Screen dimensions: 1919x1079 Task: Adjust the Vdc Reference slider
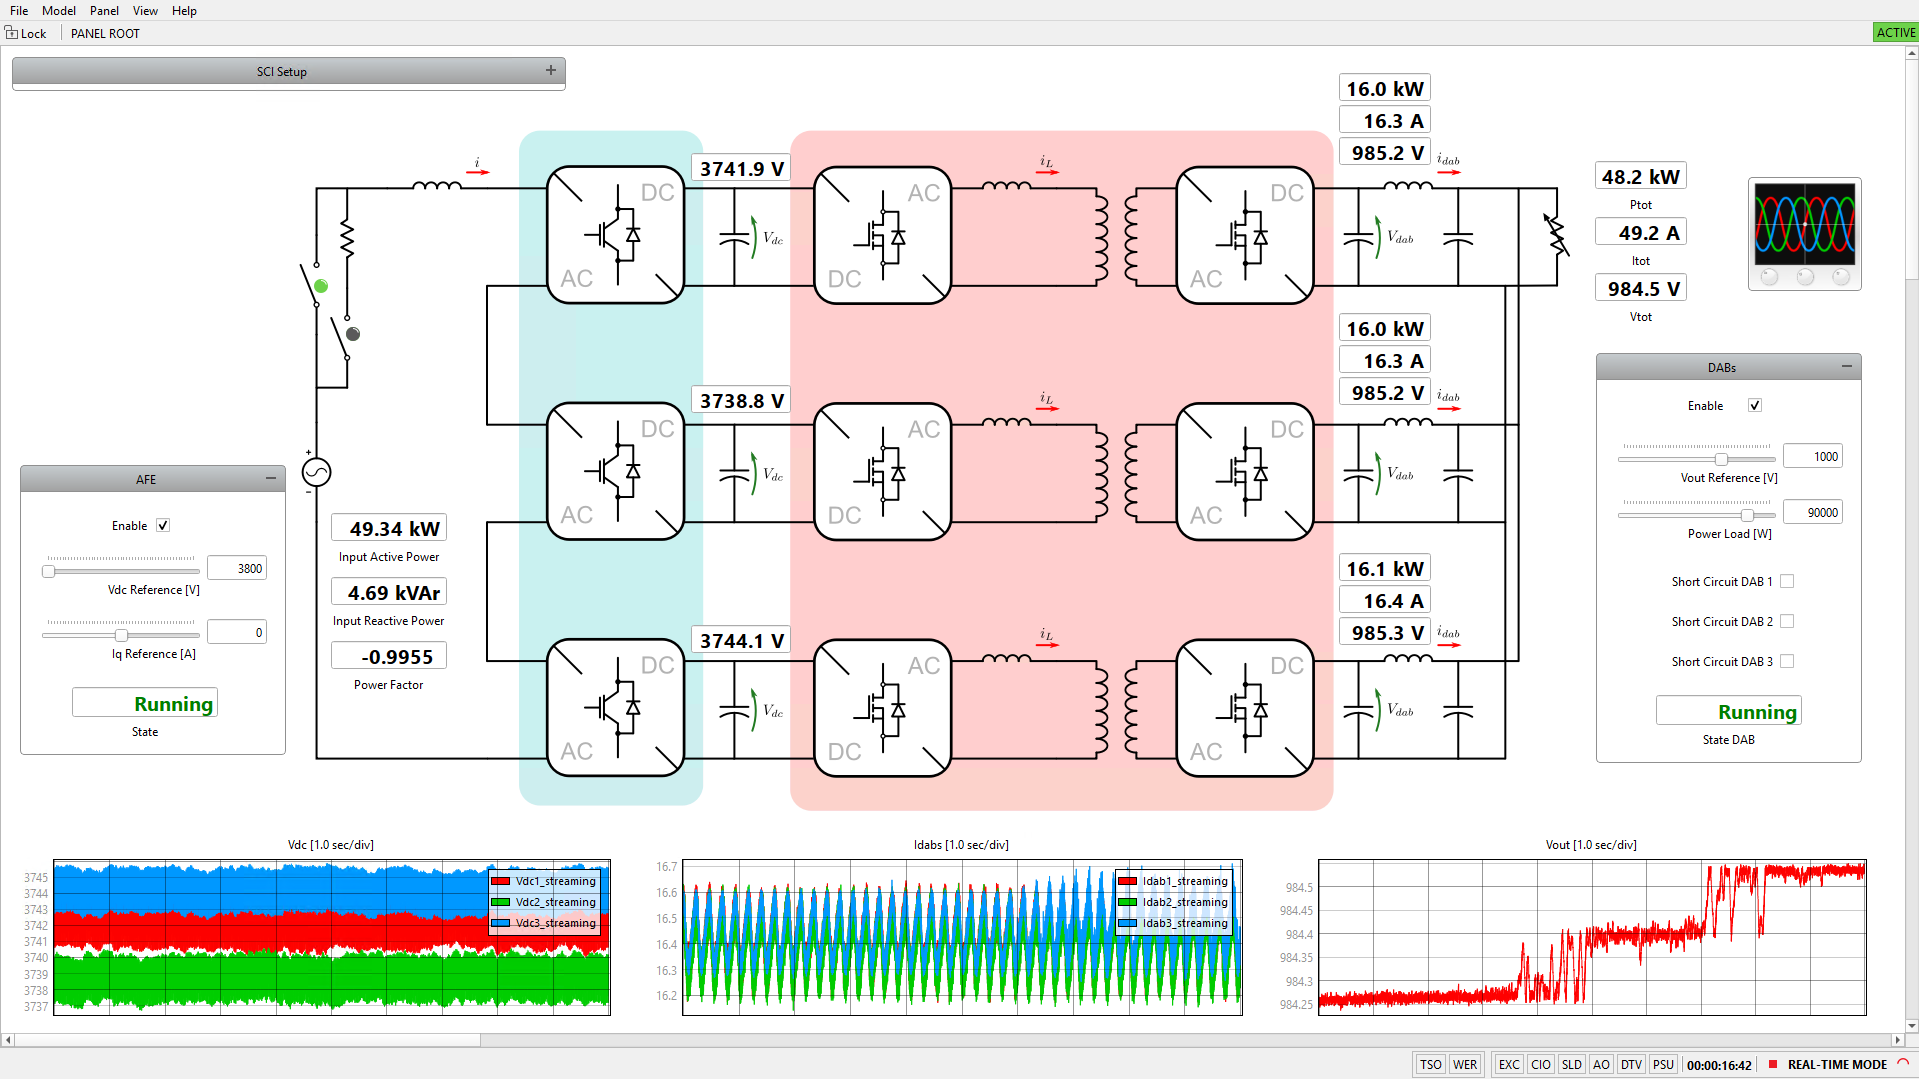(x=121, y=571)
